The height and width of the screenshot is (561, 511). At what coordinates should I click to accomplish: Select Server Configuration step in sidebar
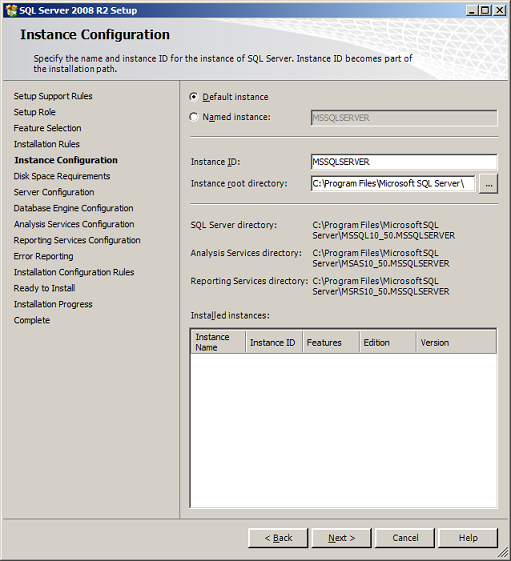tap(54, 192)
